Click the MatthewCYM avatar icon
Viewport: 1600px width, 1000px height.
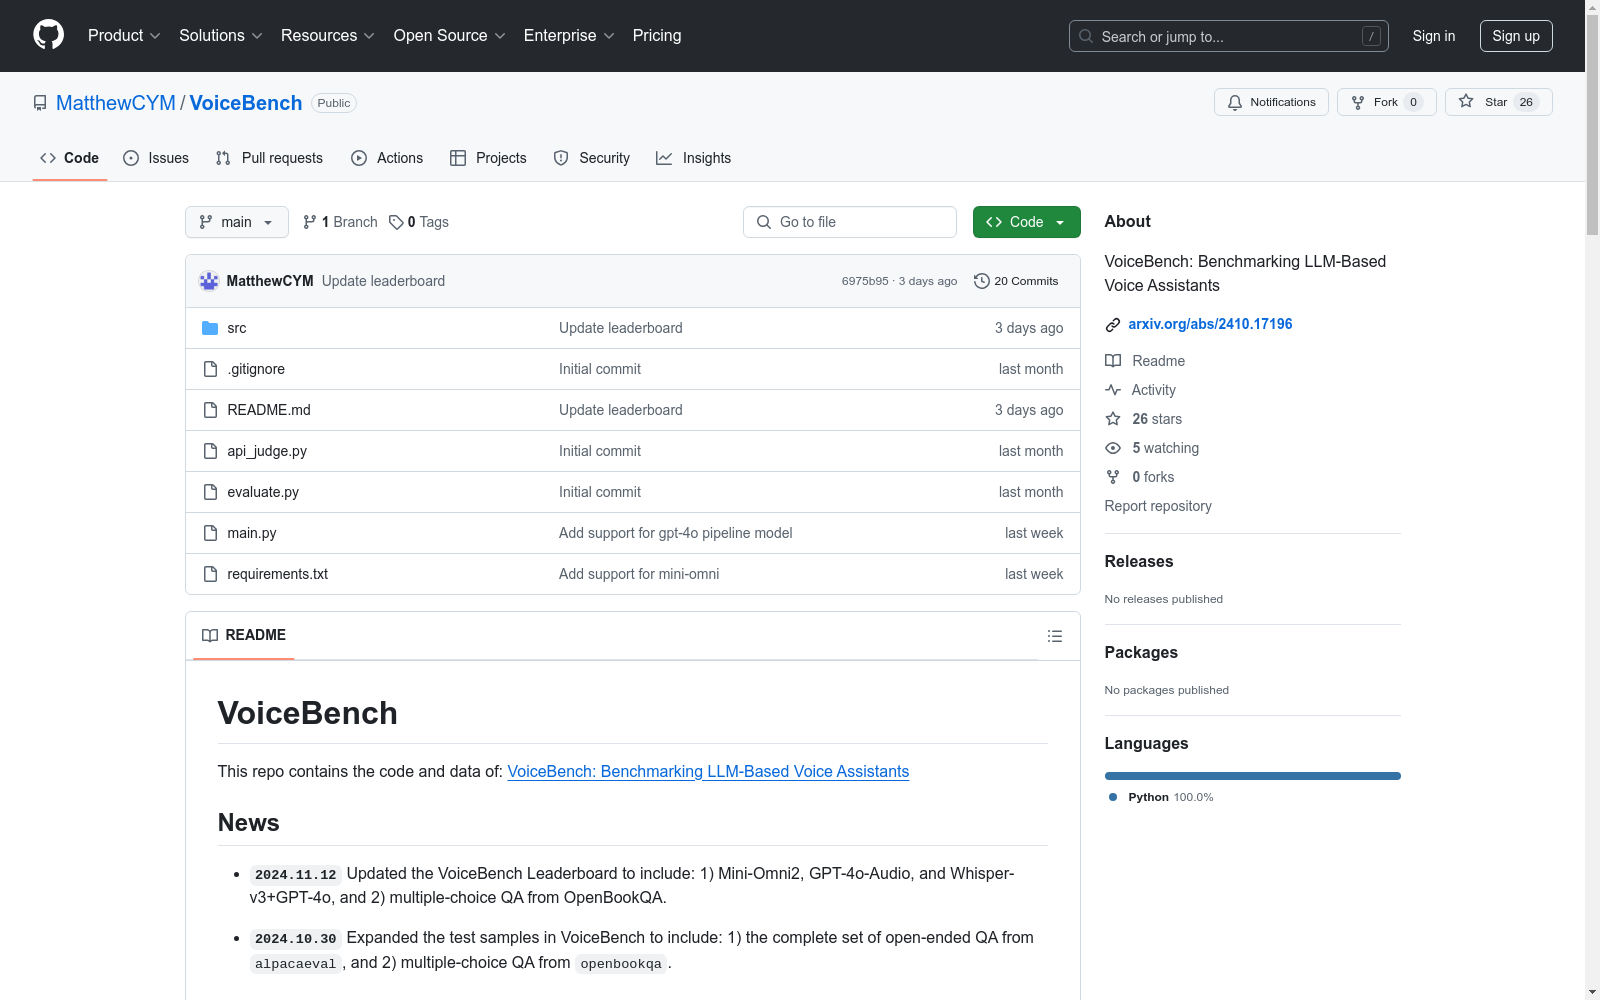pos(209,281)
